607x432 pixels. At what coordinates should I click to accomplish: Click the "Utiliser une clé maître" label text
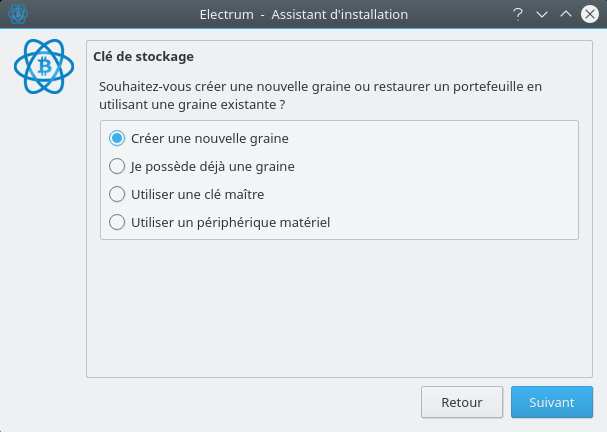[x=197, y=194]
